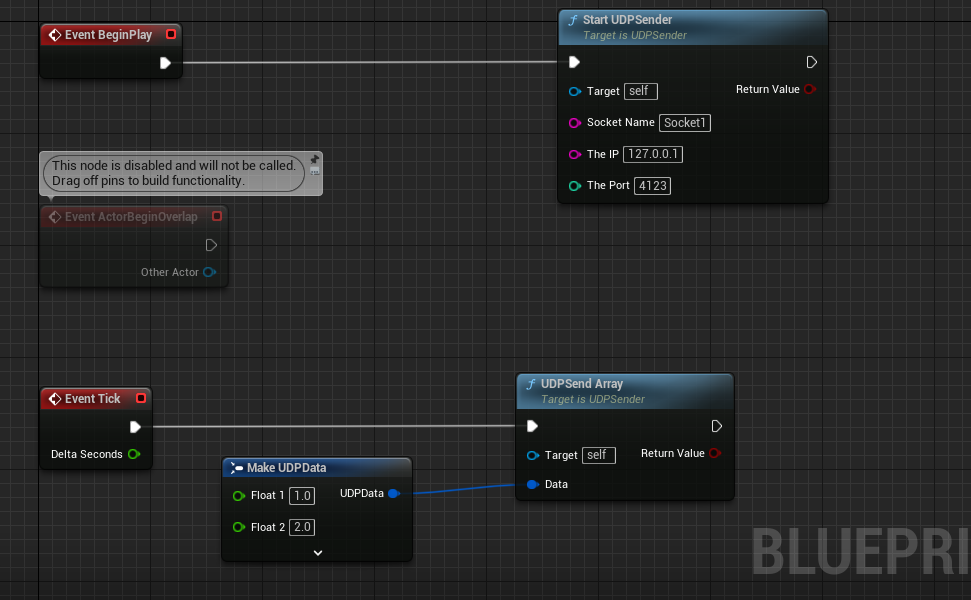971x600 pixels.
Task: Toggle the red indicator on Event Tick
Action: 140,398
